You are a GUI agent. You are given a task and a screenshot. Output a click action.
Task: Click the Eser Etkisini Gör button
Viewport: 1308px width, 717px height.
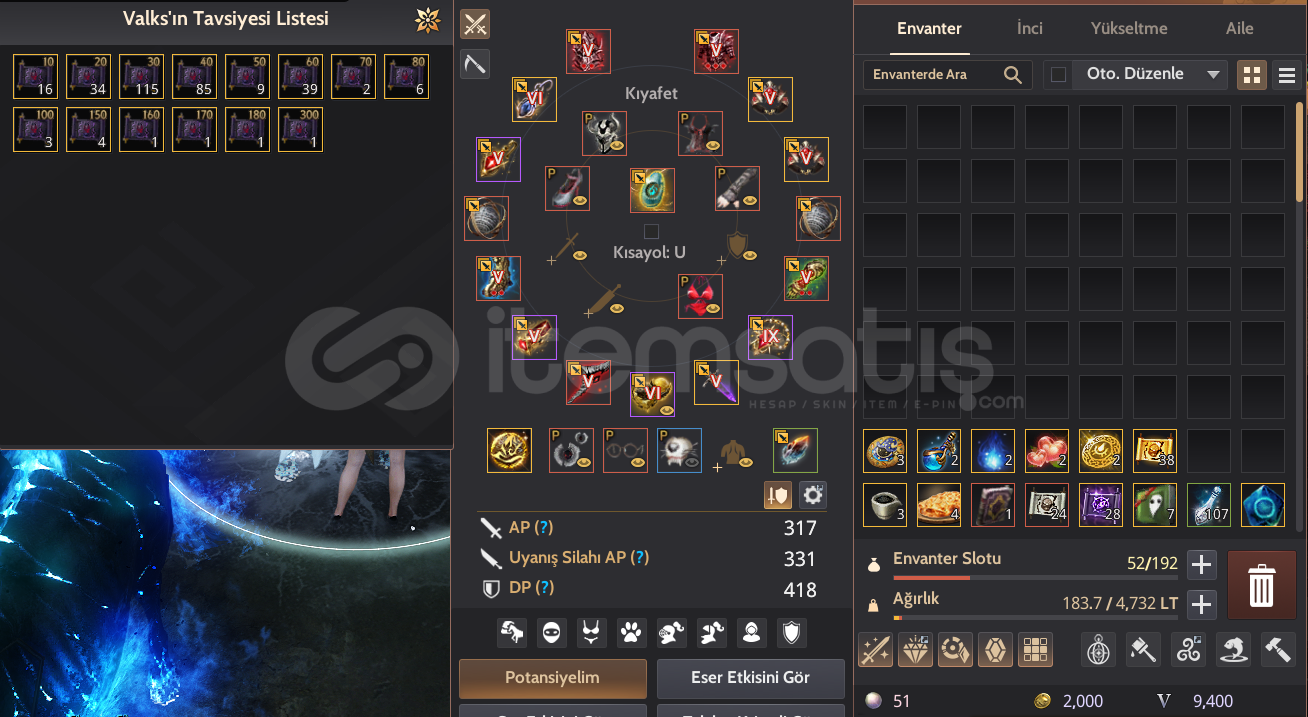(750, 678)
